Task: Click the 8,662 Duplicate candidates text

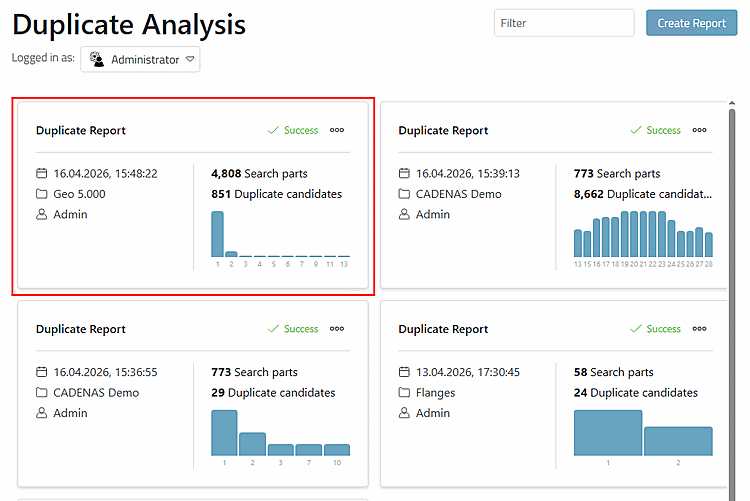Action: (643, 194)
